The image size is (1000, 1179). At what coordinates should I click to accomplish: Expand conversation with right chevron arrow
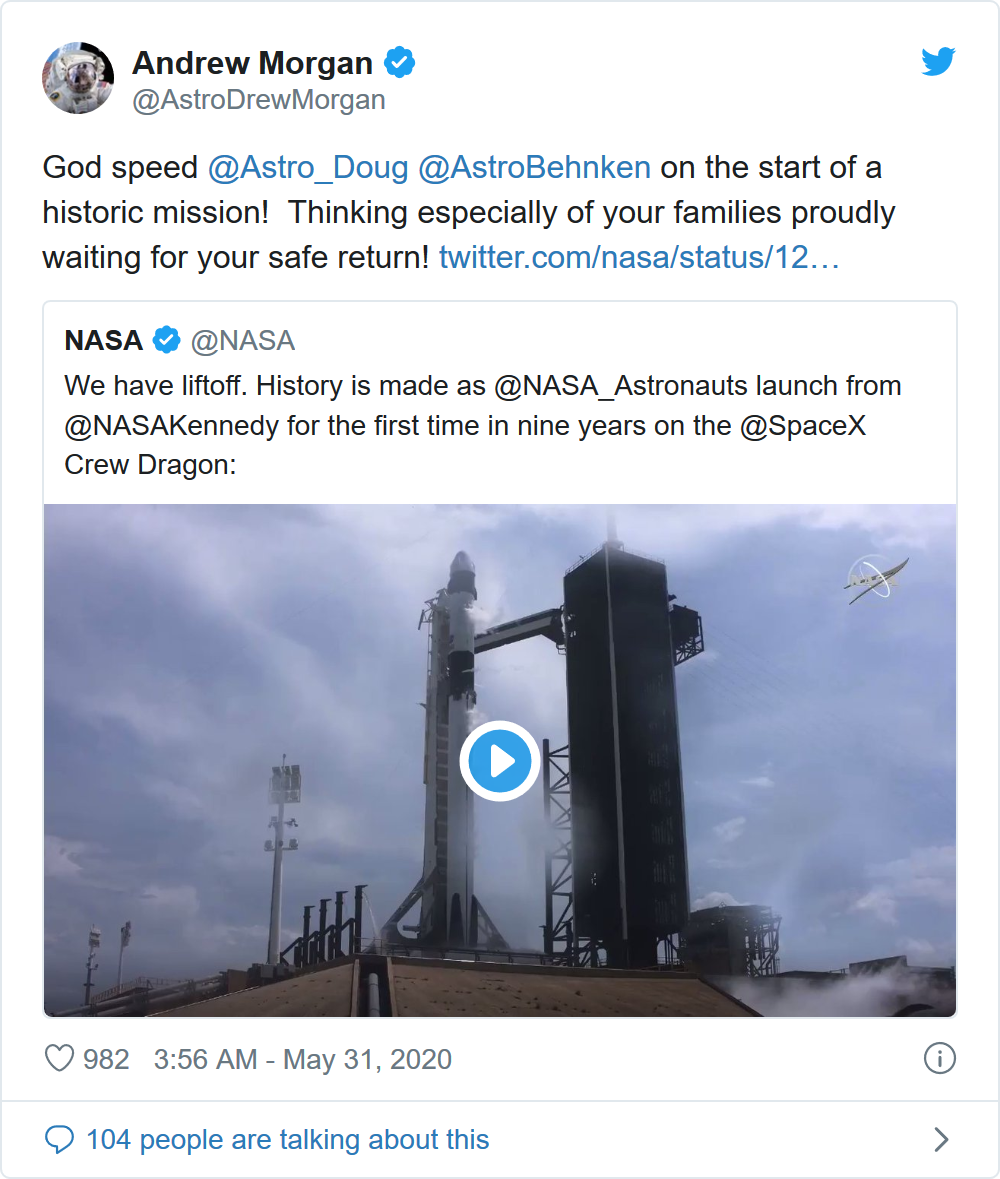point(940,1139)
